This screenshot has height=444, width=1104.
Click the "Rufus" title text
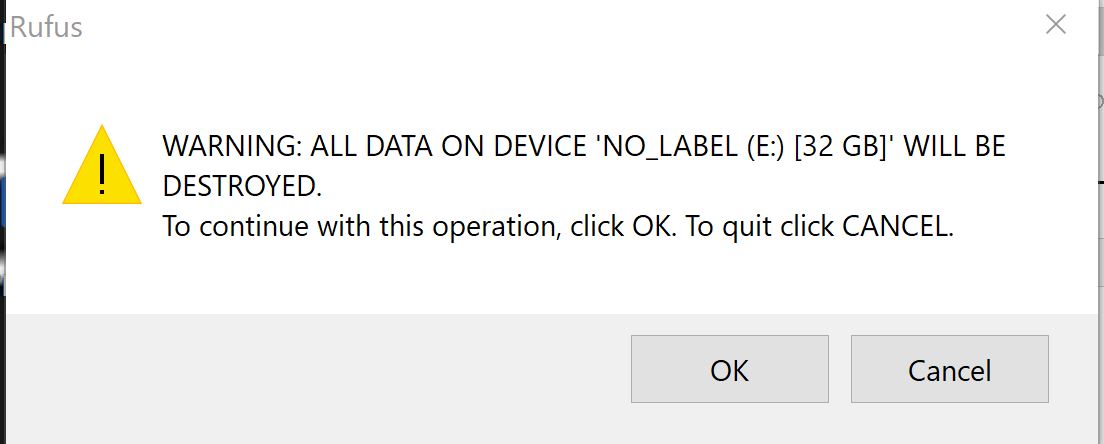click(x=46, y=27)
